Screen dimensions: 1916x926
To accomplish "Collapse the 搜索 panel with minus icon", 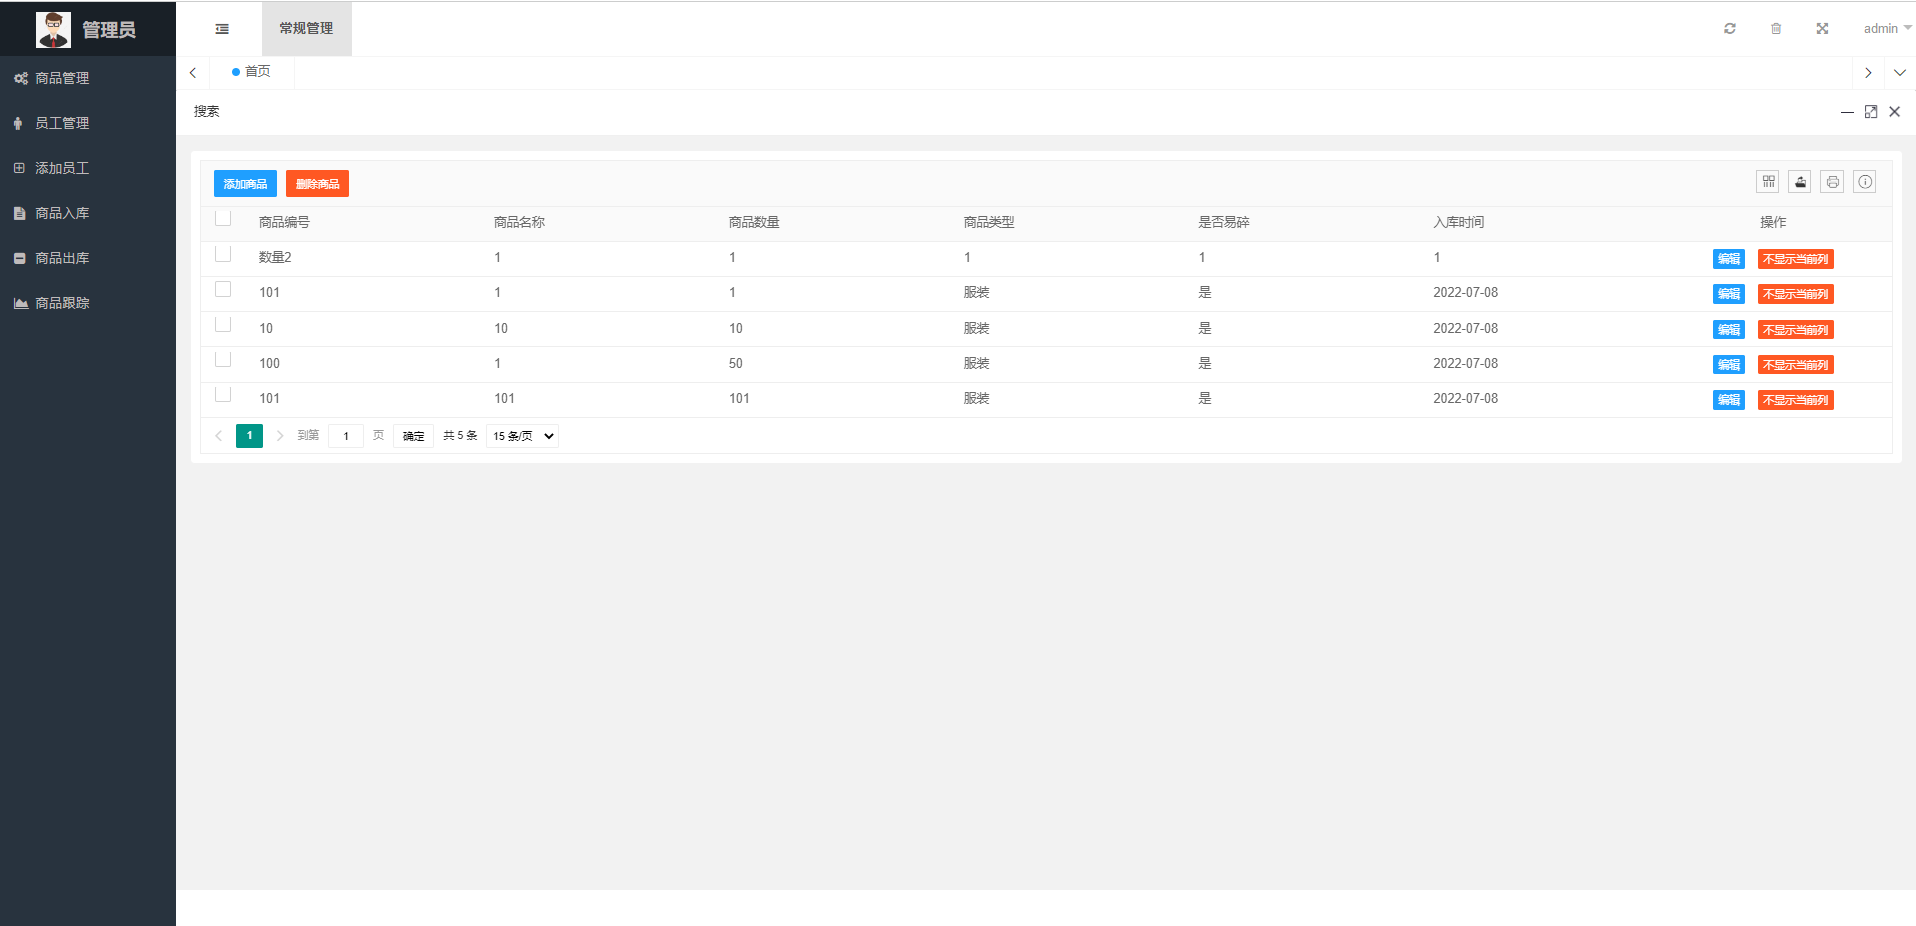I will click(x=1847, y=112).
